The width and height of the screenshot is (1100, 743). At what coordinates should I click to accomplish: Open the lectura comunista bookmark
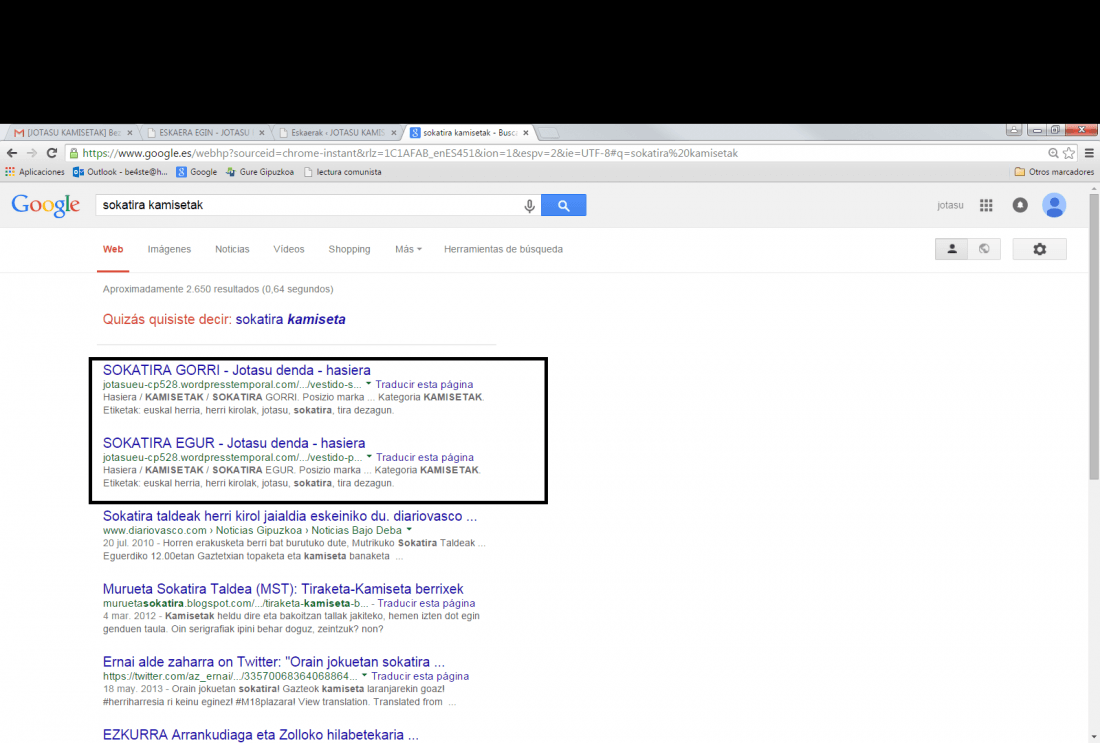coord(342,172)
